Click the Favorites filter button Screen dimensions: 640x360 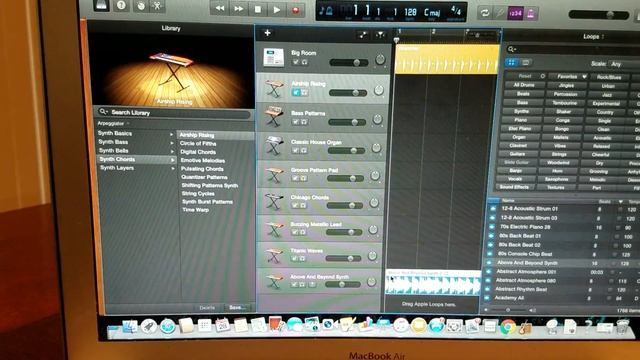(568, 76)
